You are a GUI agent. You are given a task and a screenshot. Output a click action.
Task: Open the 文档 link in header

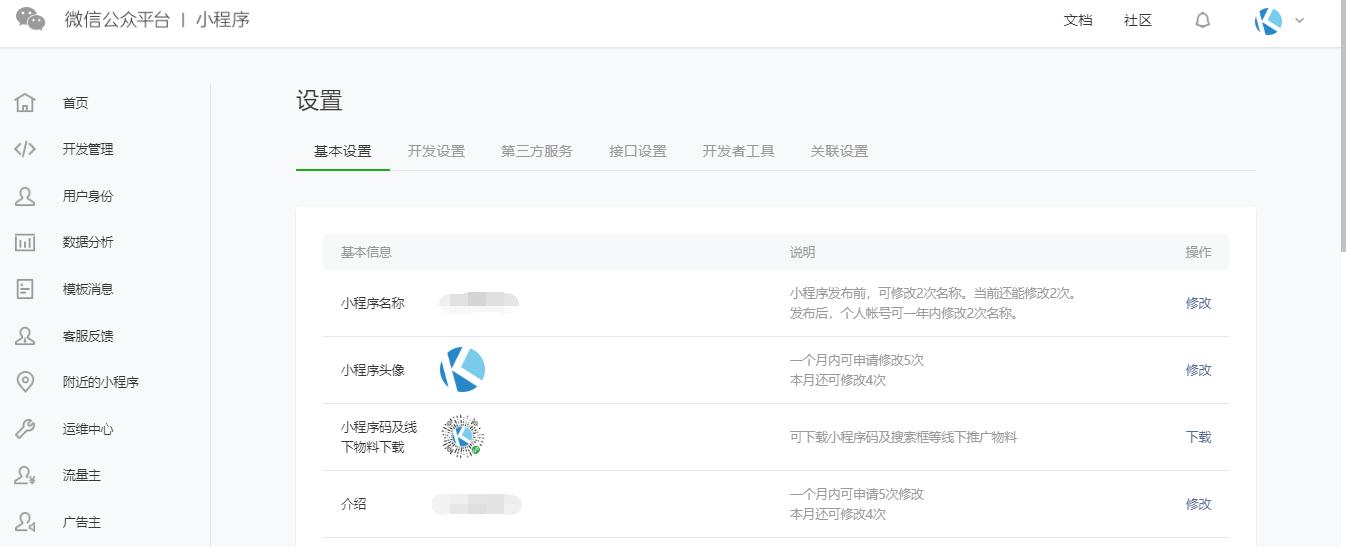[1078, 21]
